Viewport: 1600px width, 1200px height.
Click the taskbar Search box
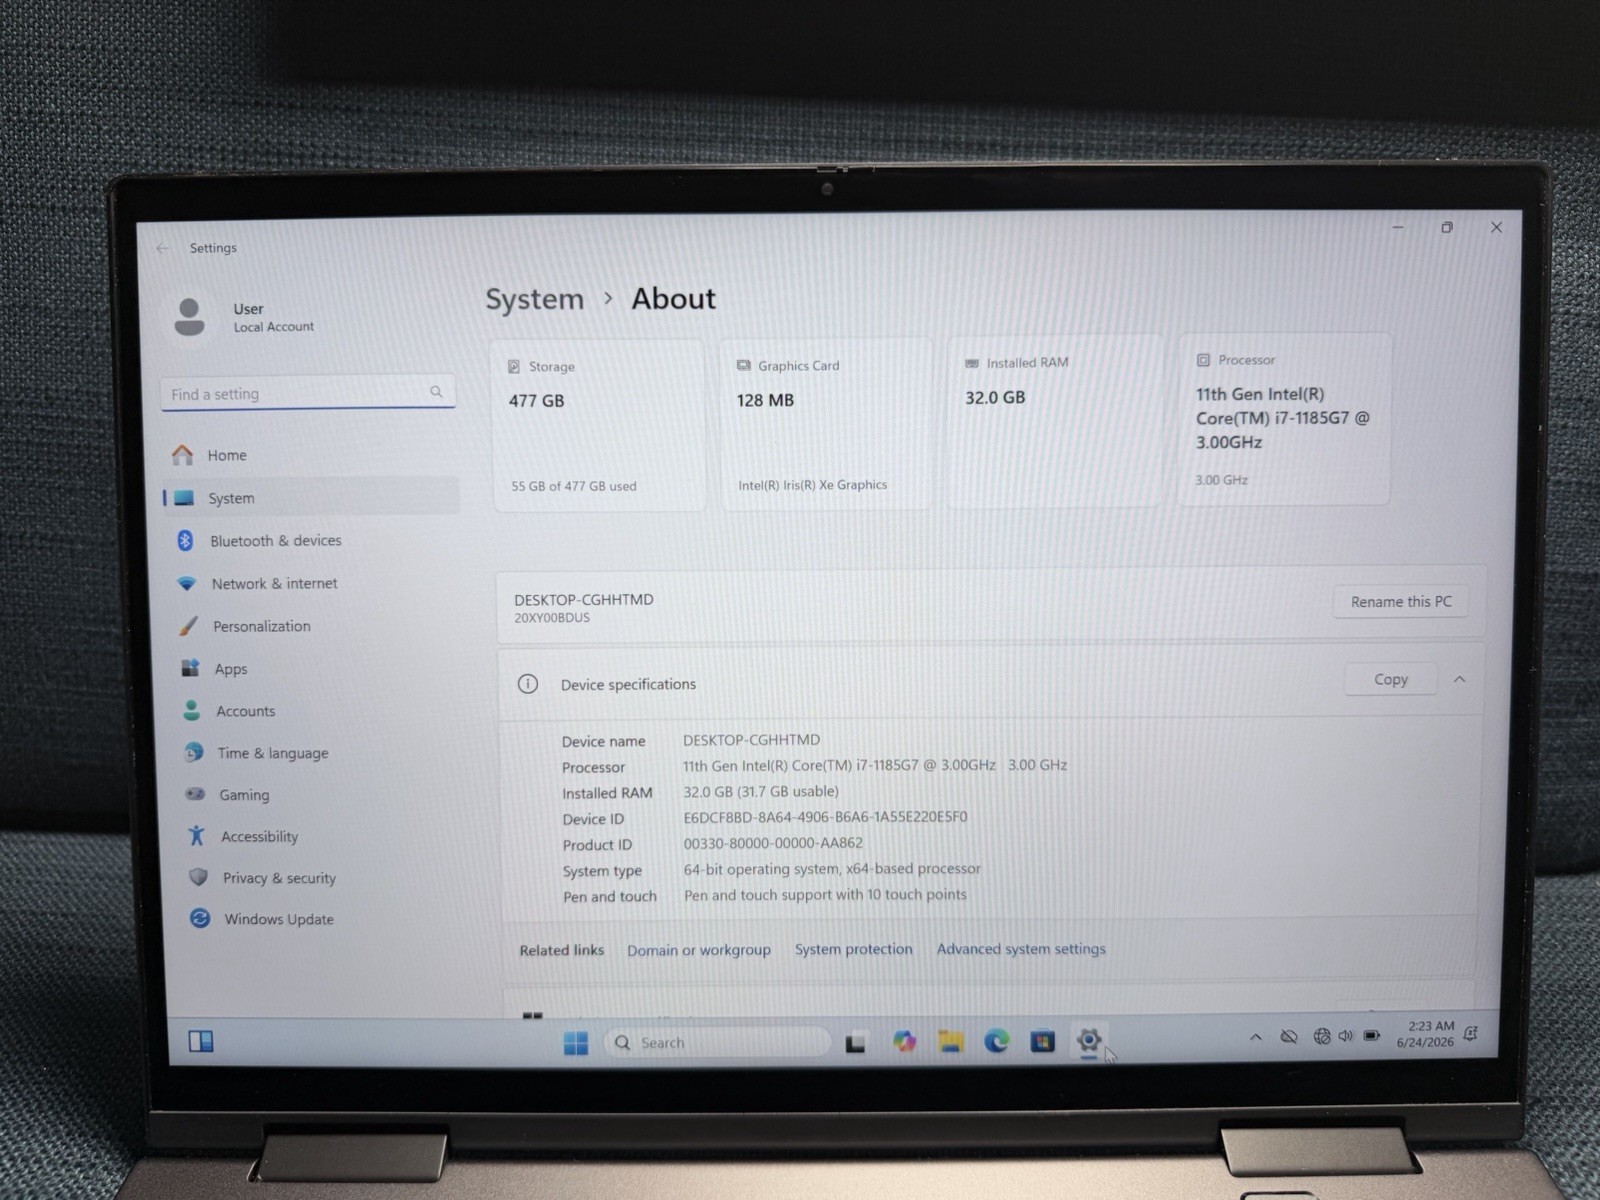click(718, 1043)
